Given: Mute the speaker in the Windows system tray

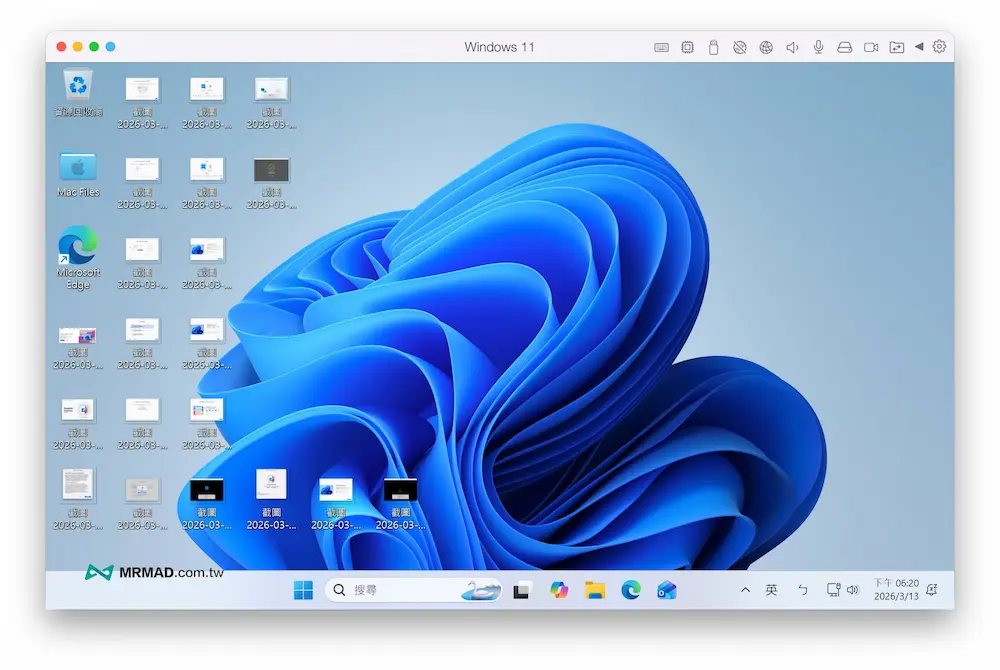Looking at the screenshot, I should pos(852,590).
